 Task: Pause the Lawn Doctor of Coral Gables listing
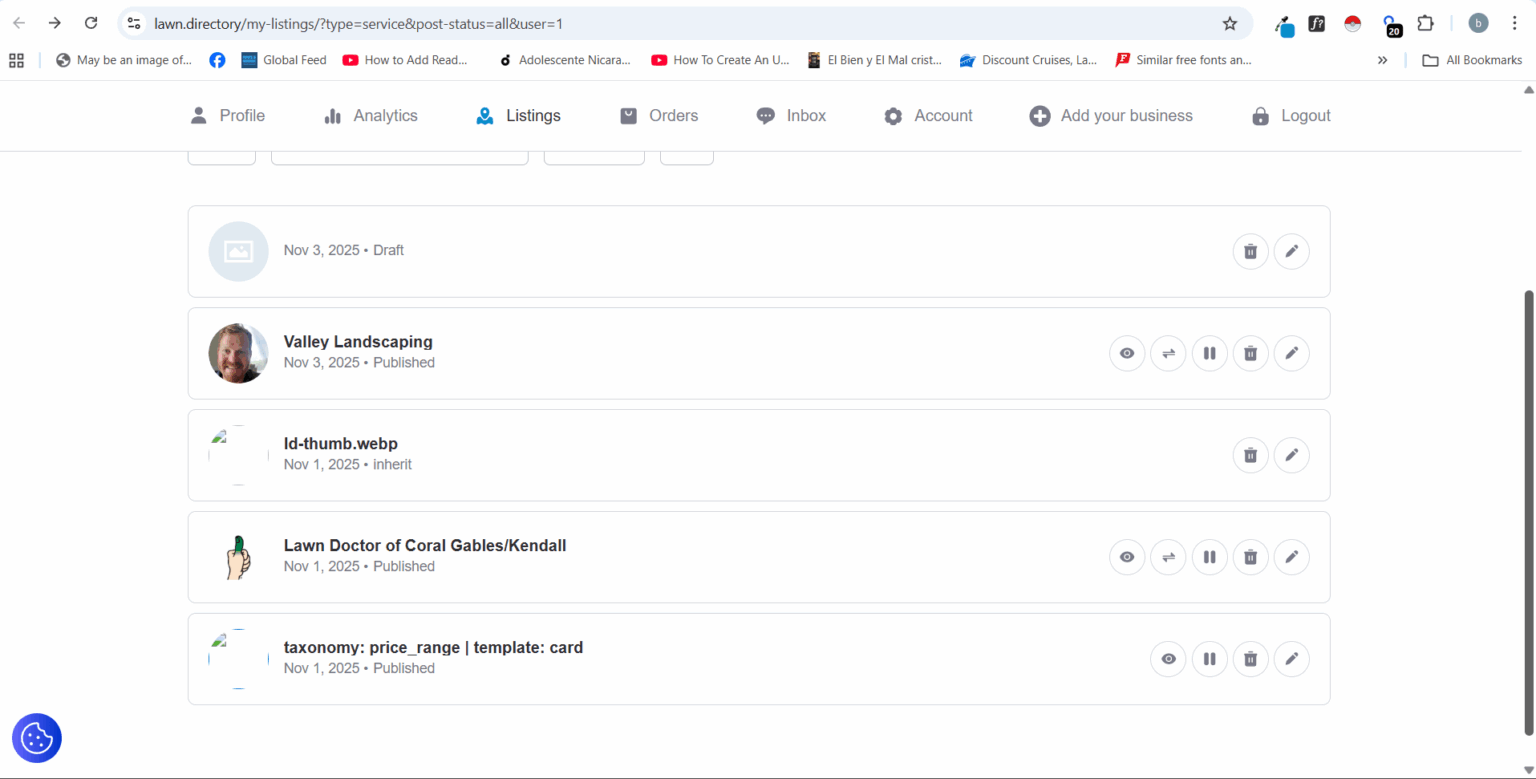[x=1209, y=557]
